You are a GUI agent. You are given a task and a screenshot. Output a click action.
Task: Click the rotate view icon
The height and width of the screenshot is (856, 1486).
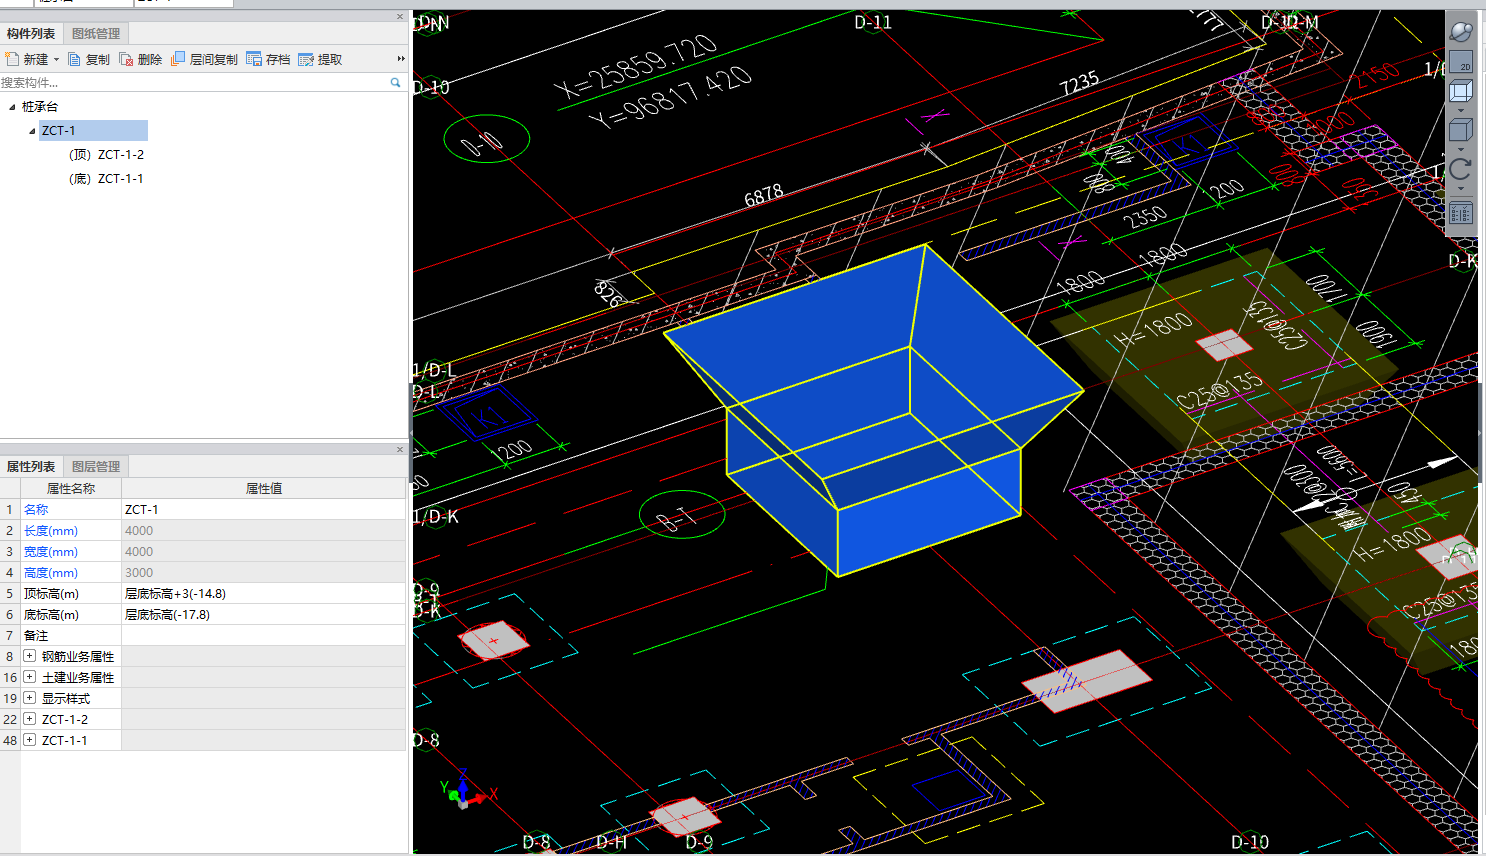pos(1461,169)
